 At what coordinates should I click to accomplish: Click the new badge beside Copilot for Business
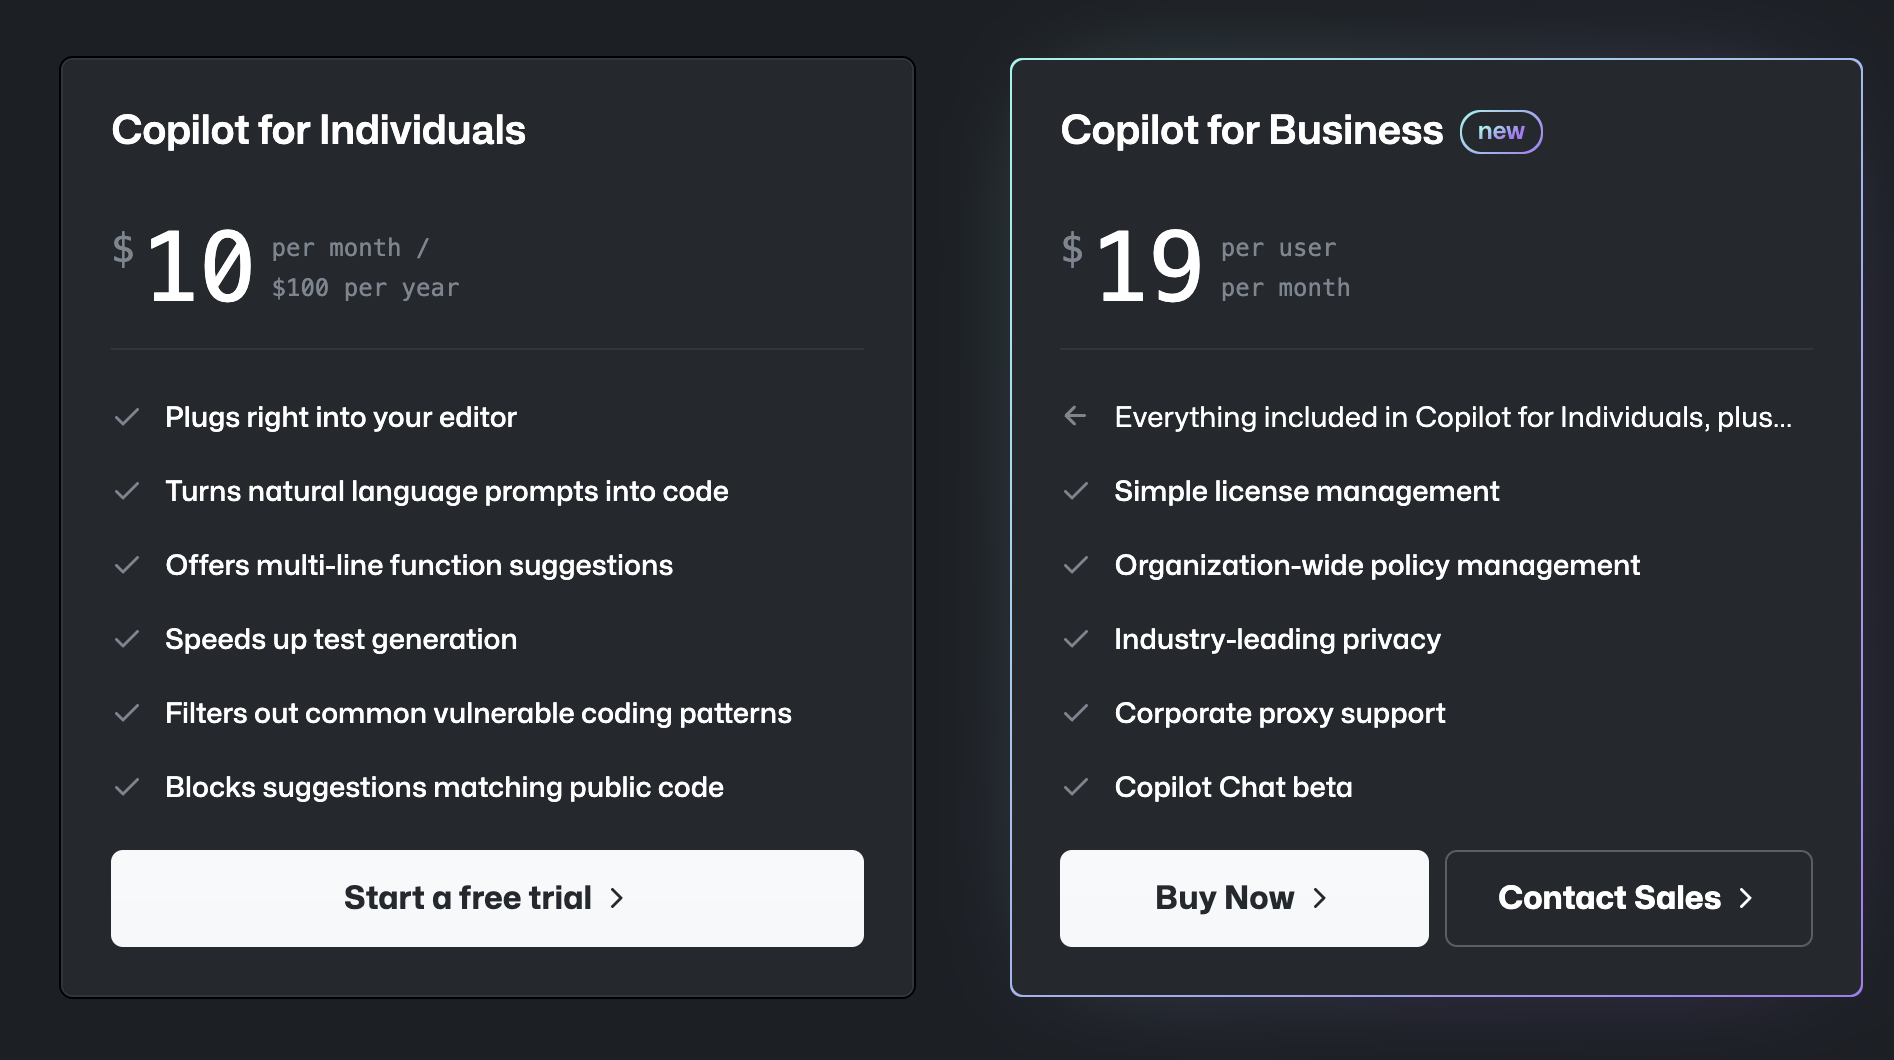click(1500, 132)
